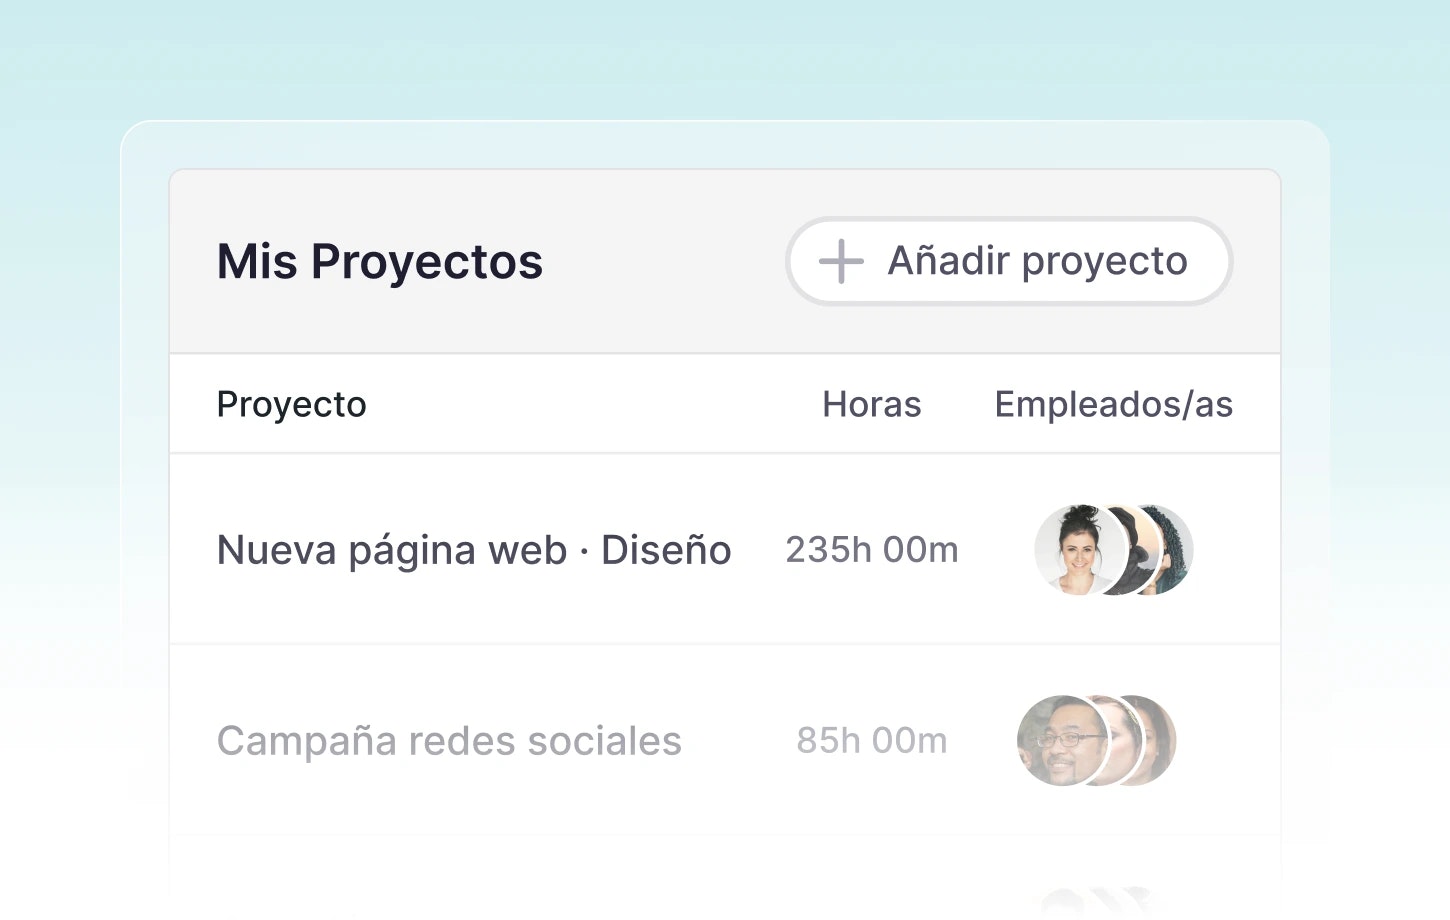The height and width of the screenshot is (920, 1450).
Task: Open the Campaña redes sociales project
Action: click(449, 741)
